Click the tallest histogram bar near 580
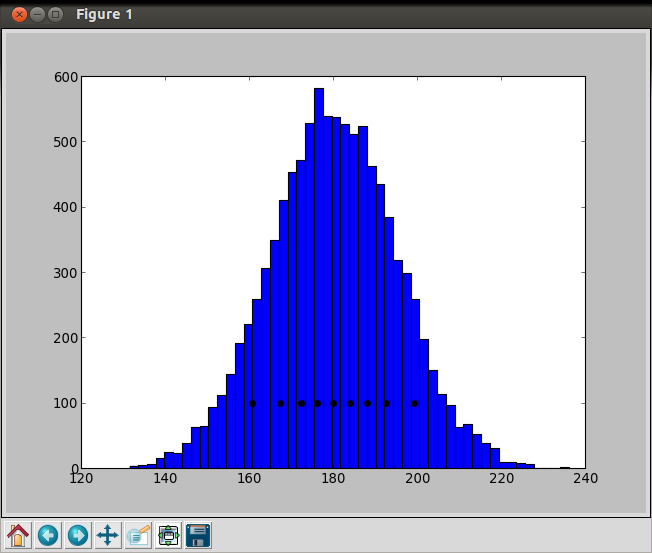 coord(319,278)
